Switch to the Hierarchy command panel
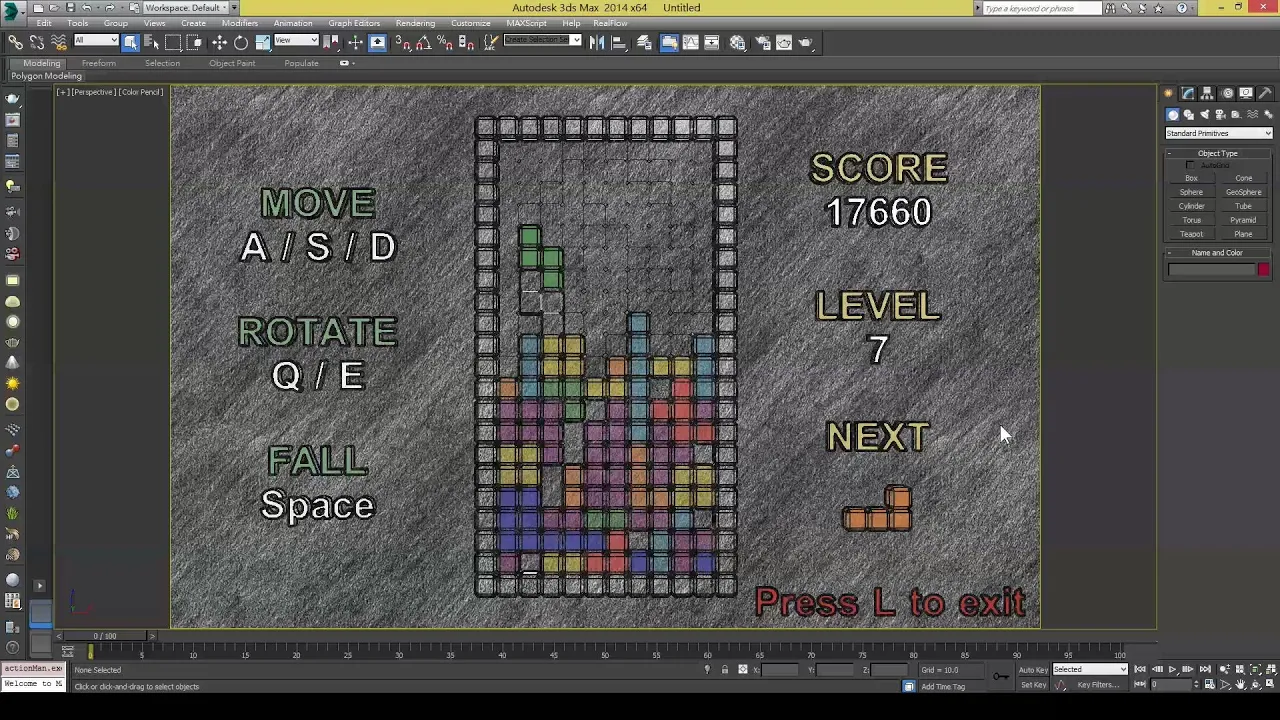Viewport: 1280px width, 720px height. click(x=1206, y=93)
